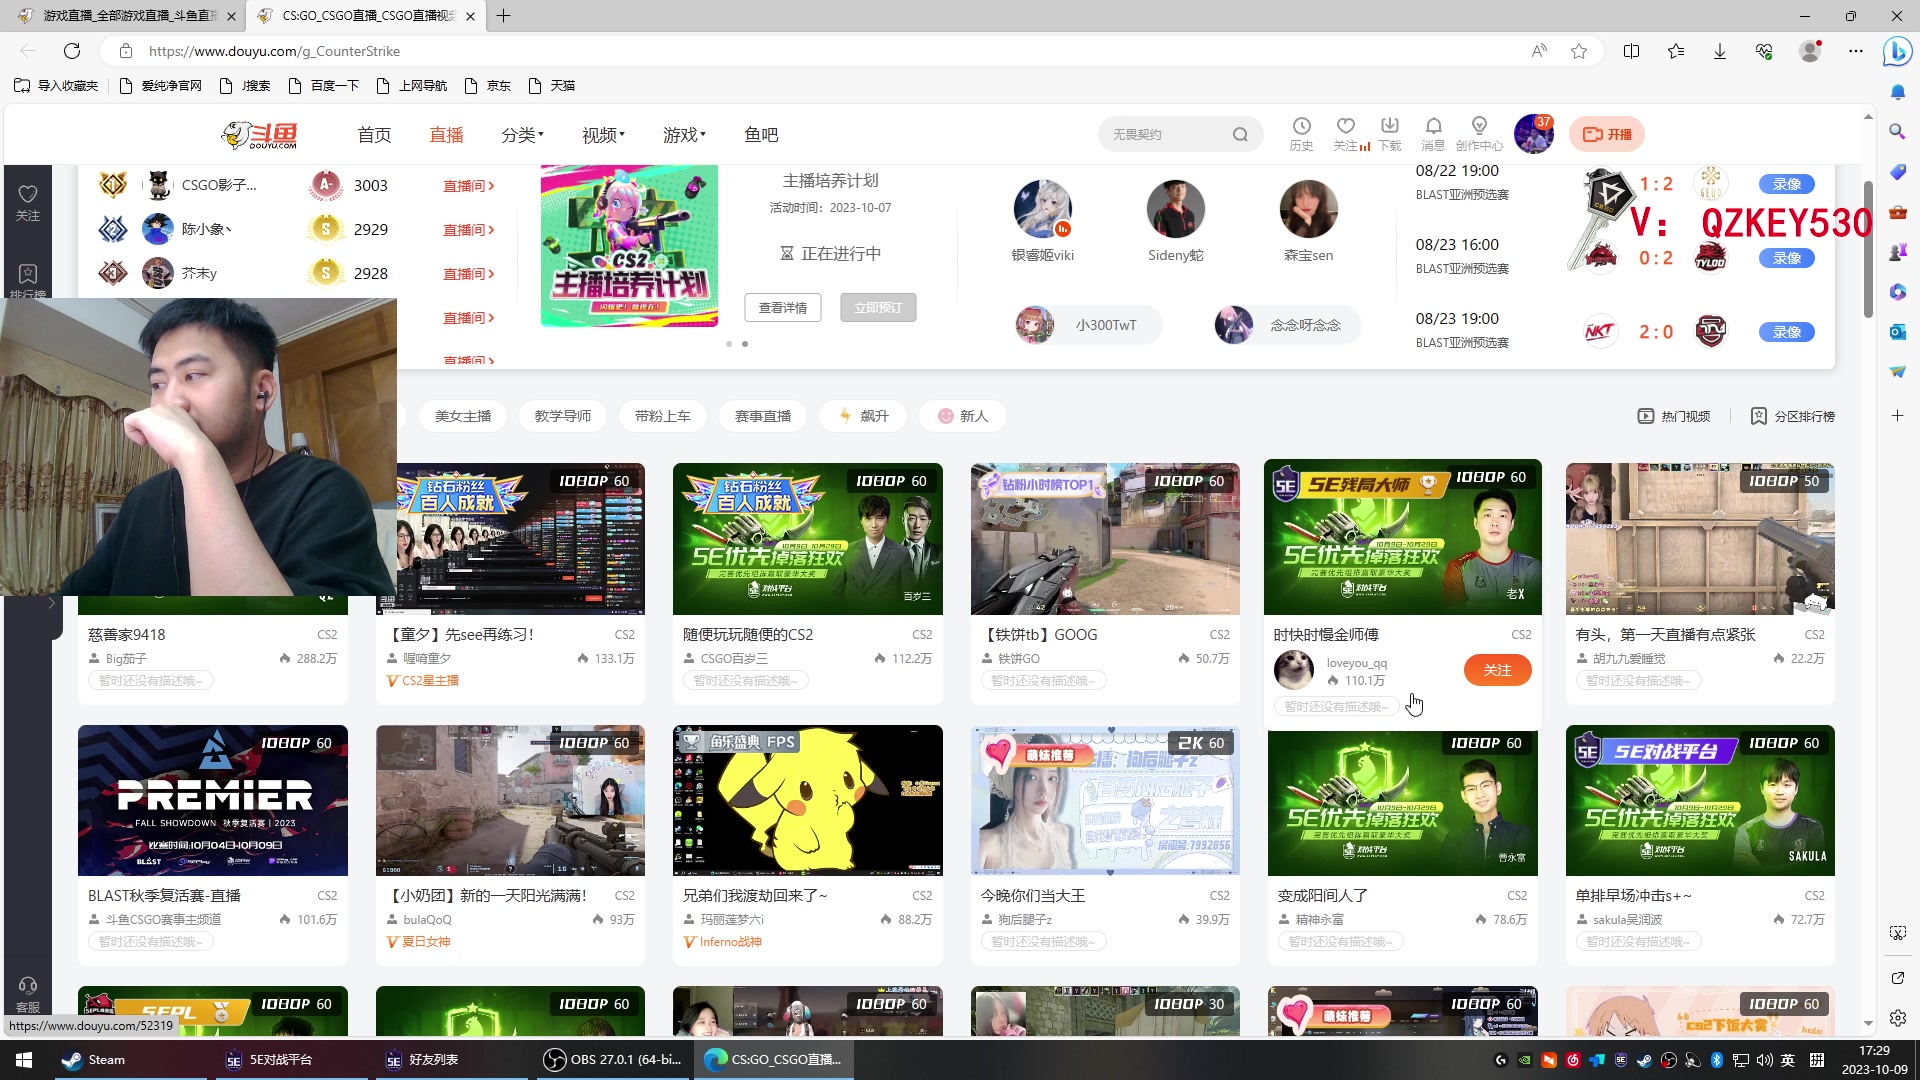The height and width of the screenshot is (1080, 1920).
Task: Refresh the browser page
Action: pyautogui.click(x=72, y=51)
